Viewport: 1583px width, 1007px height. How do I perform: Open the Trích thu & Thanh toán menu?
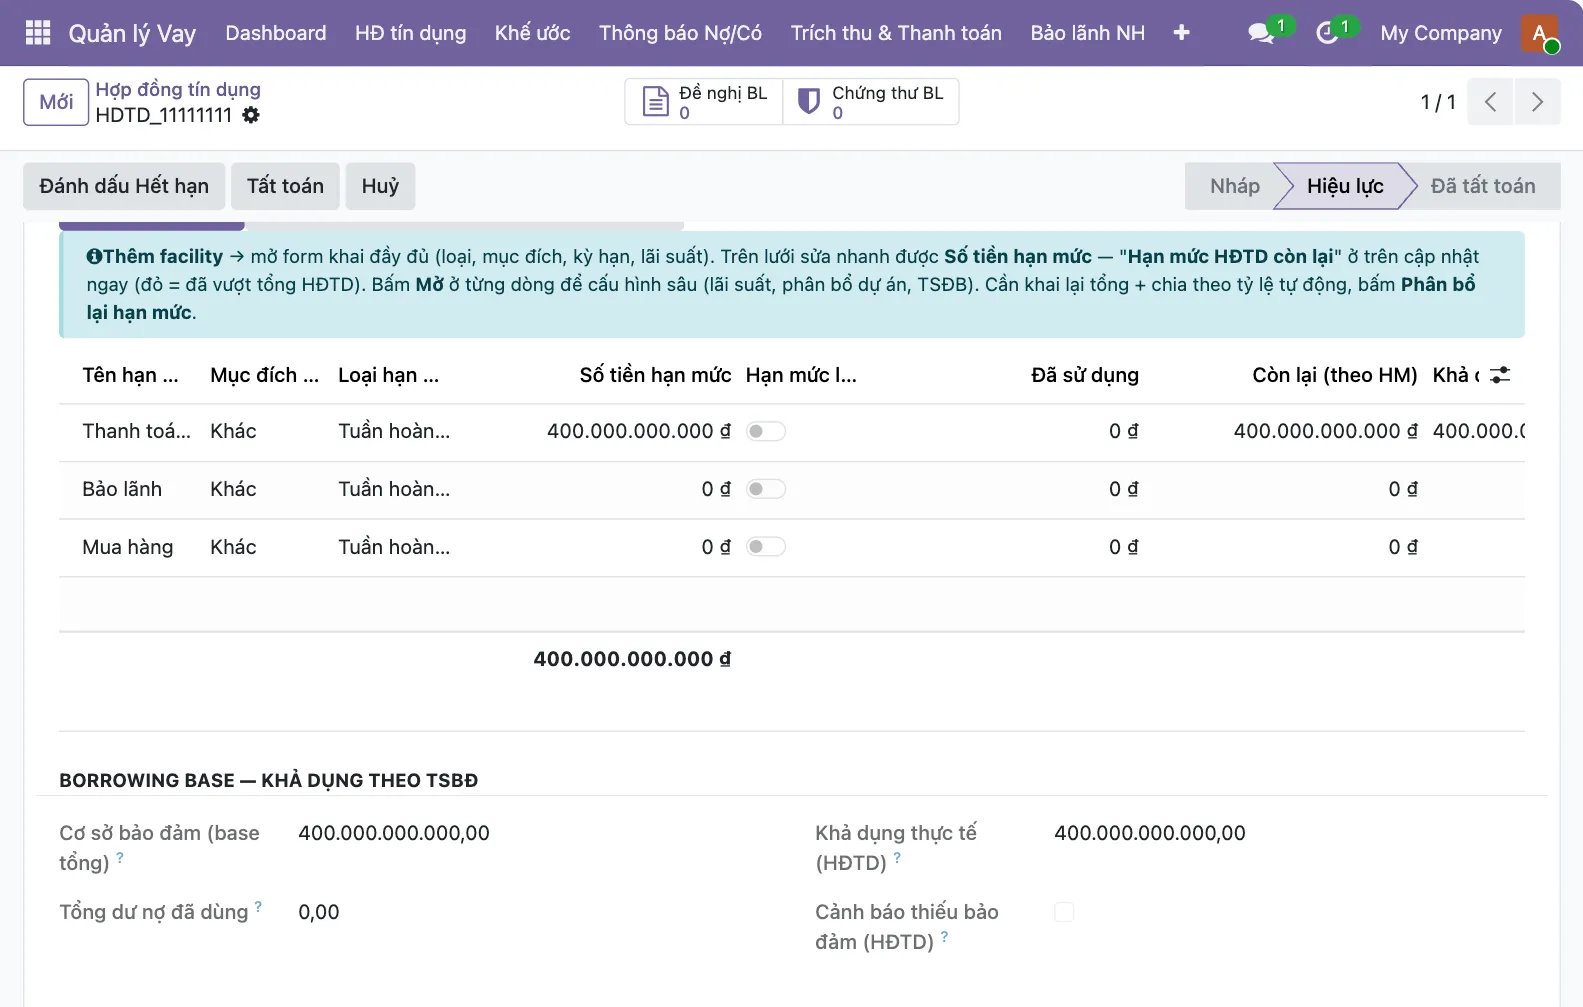(896, 33)
